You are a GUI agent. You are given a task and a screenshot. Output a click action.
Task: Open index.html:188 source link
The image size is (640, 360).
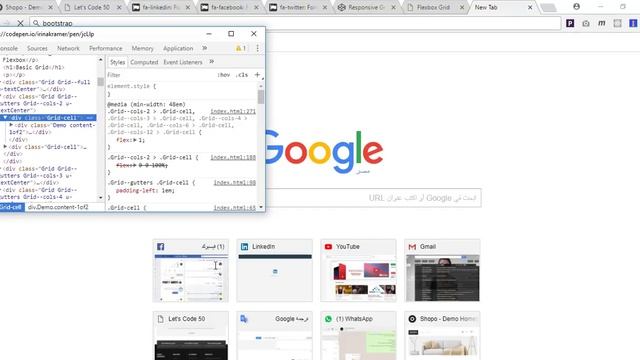point(233,158)
